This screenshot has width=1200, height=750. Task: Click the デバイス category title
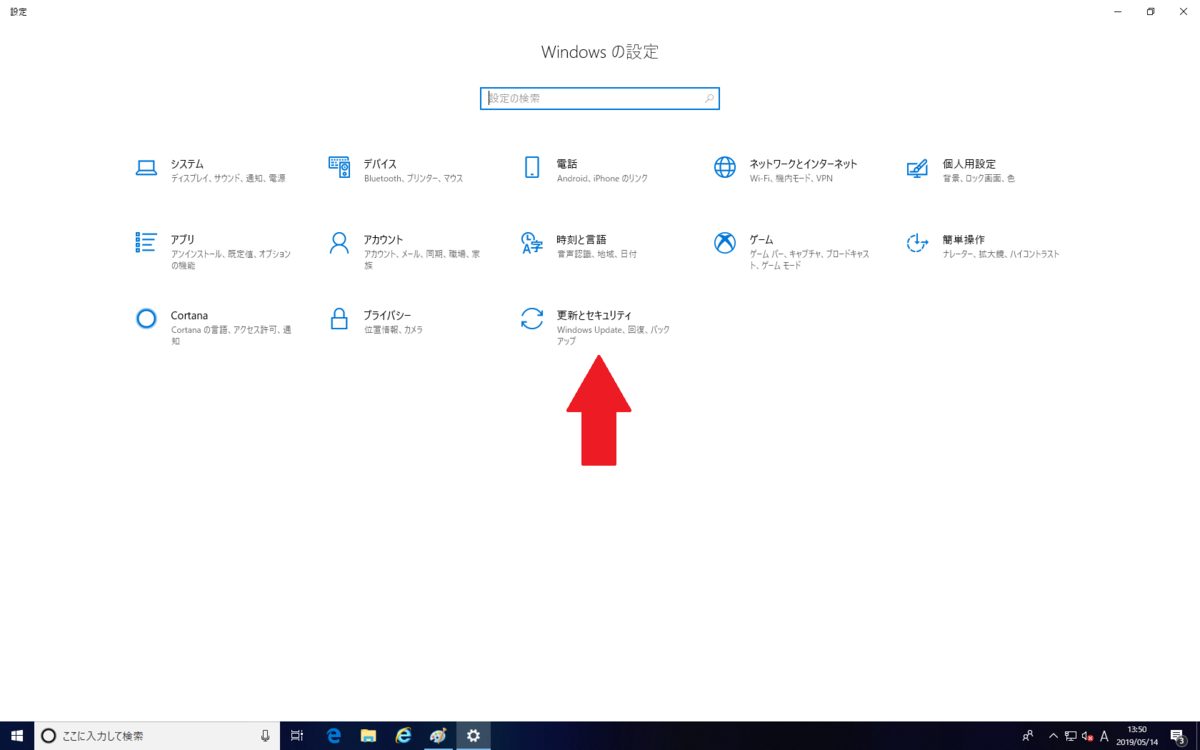coord(380,164)
